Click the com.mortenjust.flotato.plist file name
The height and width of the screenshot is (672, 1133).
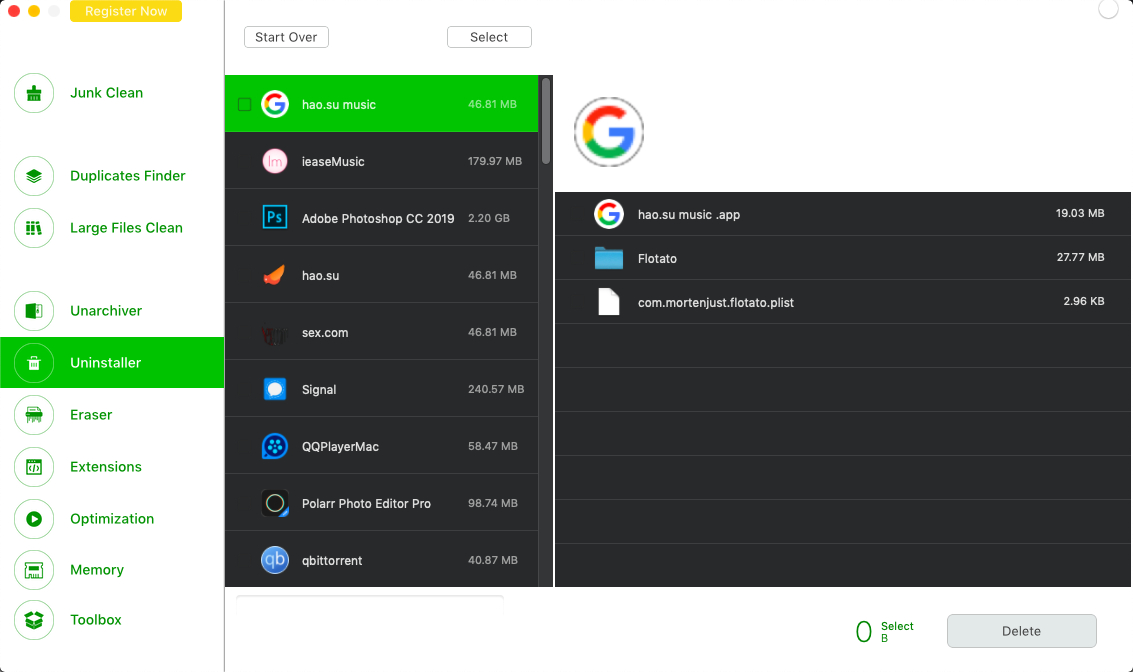point(715,303)
